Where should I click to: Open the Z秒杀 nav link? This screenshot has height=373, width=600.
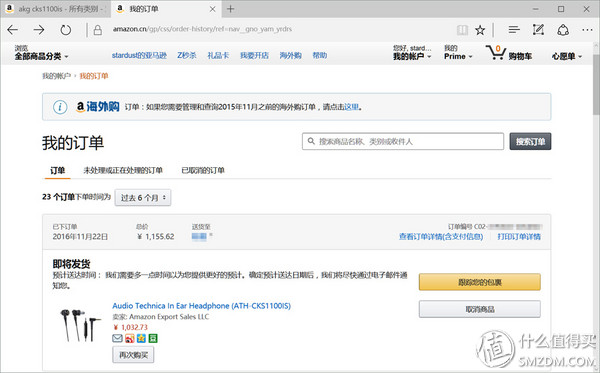187,55
